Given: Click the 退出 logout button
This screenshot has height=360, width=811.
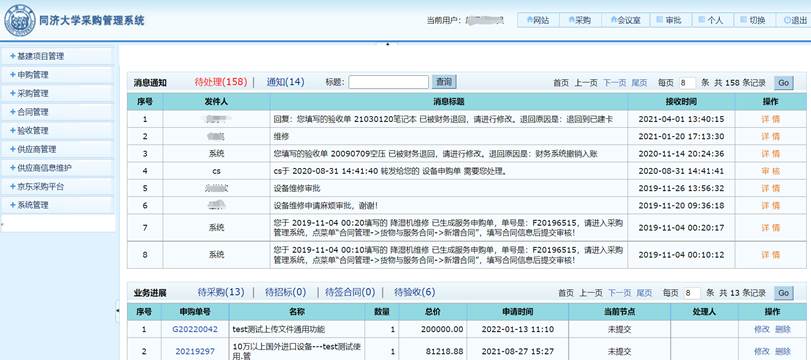Looking at the screenshot, I should (x=795, y=20).
